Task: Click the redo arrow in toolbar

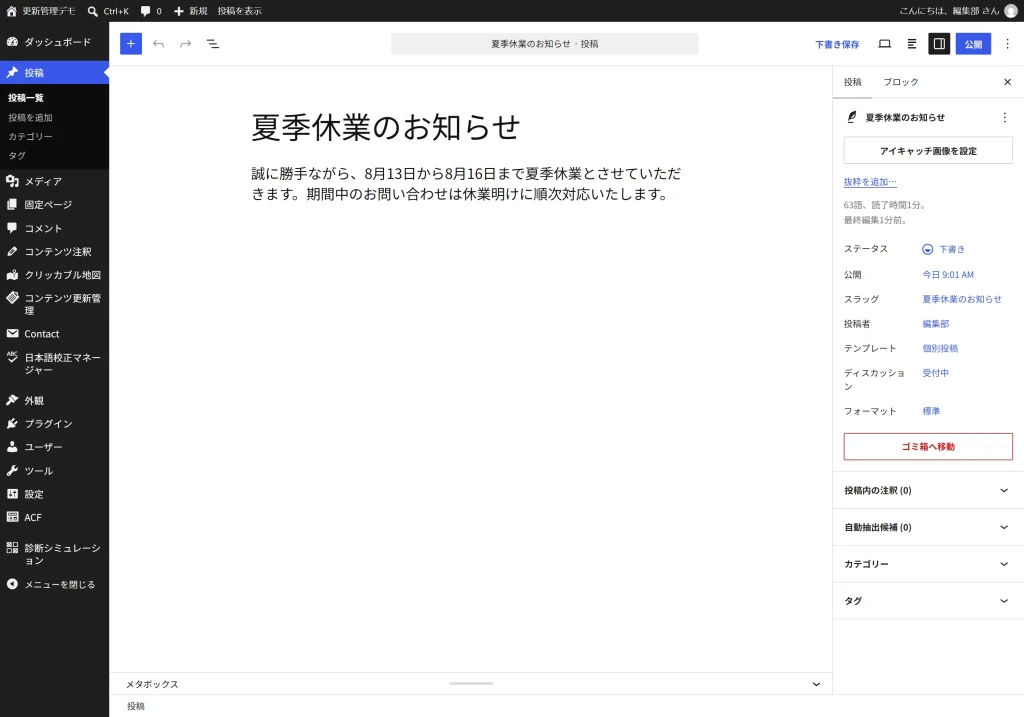Action: pos(185,44)
